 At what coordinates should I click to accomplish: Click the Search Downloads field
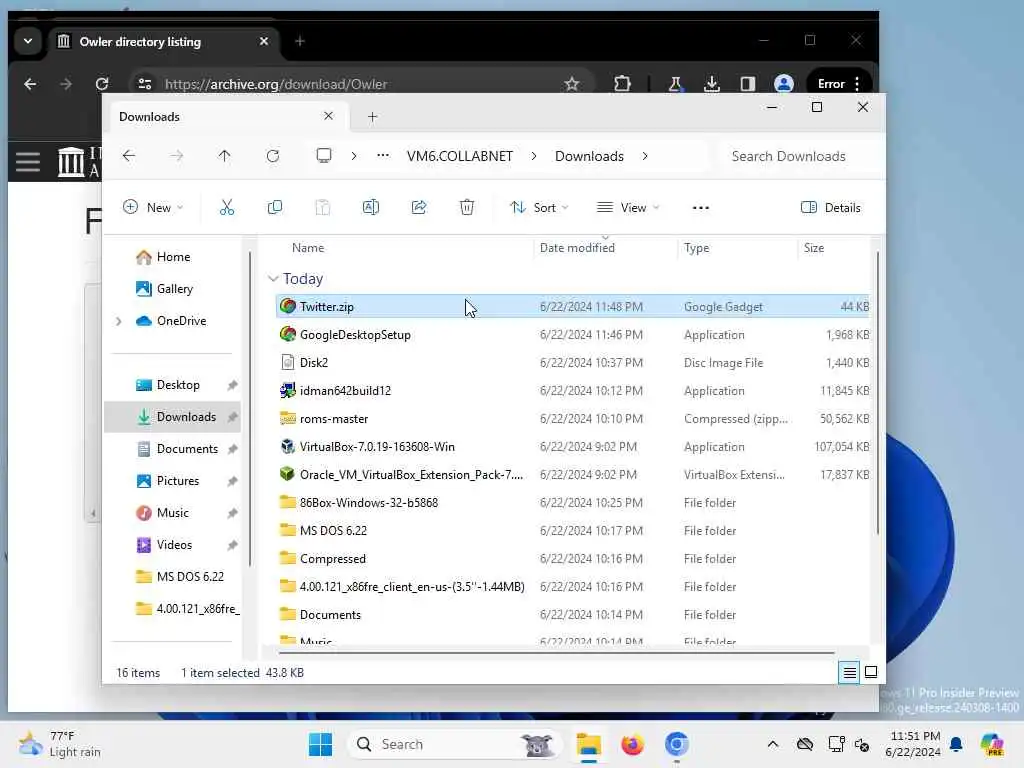tap(795, 156)
